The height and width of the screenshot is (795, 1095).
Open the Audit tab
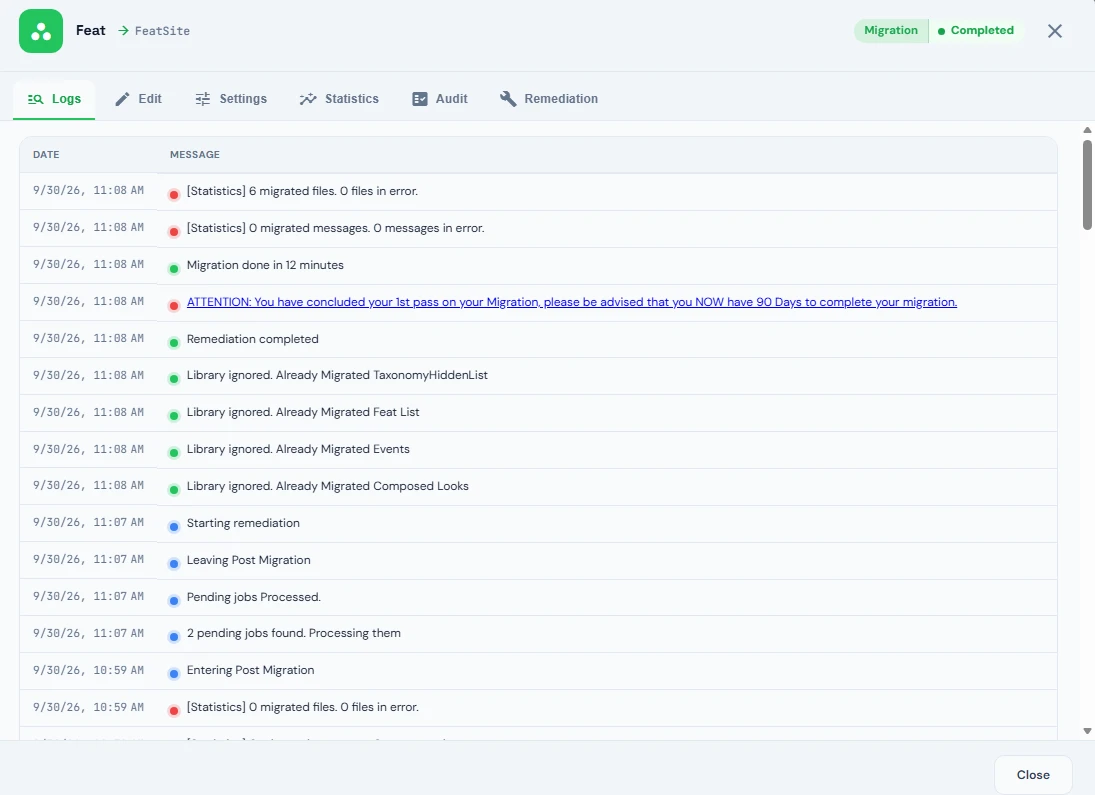[440, 99]
